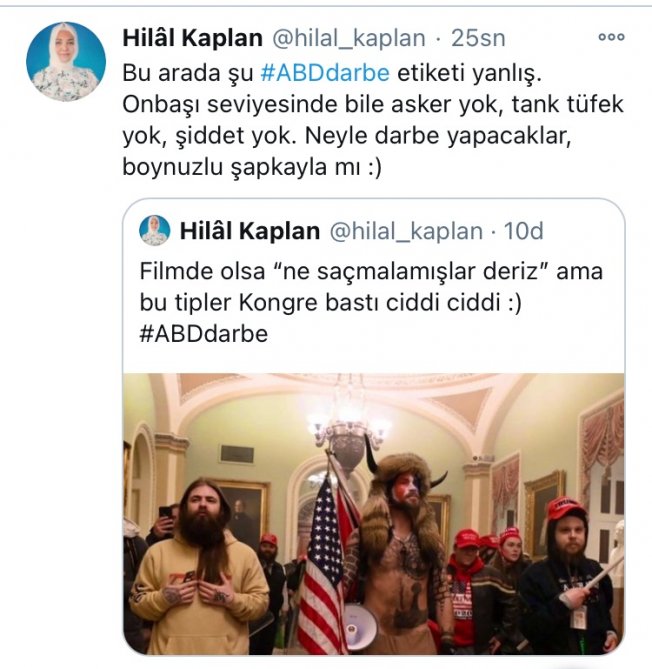Click the chandelier in the photo
This screenshot has height=669, width=652.
click(x=348, y=431)
